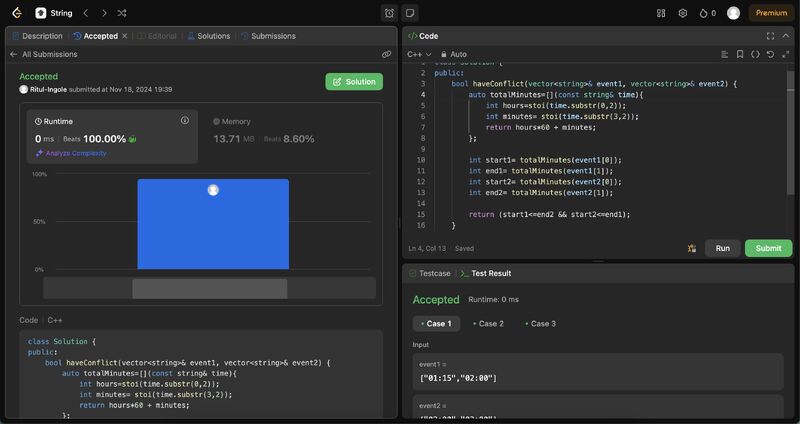800x424 pixels.
Task: Click the bookmark icon in code editor
Action: coord(740,54)
